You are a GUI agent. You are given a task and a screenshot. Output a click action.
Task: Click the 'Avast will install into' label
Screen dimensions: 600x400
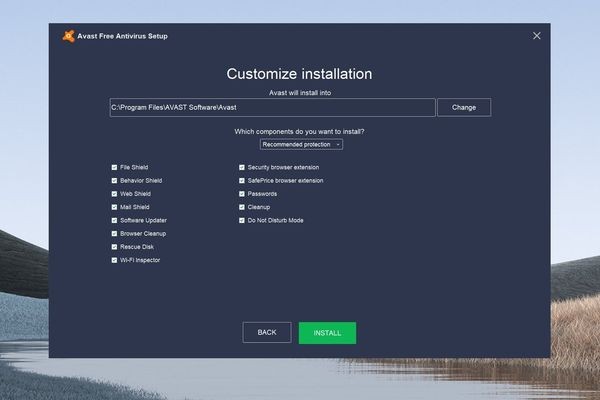click(300, 93)
